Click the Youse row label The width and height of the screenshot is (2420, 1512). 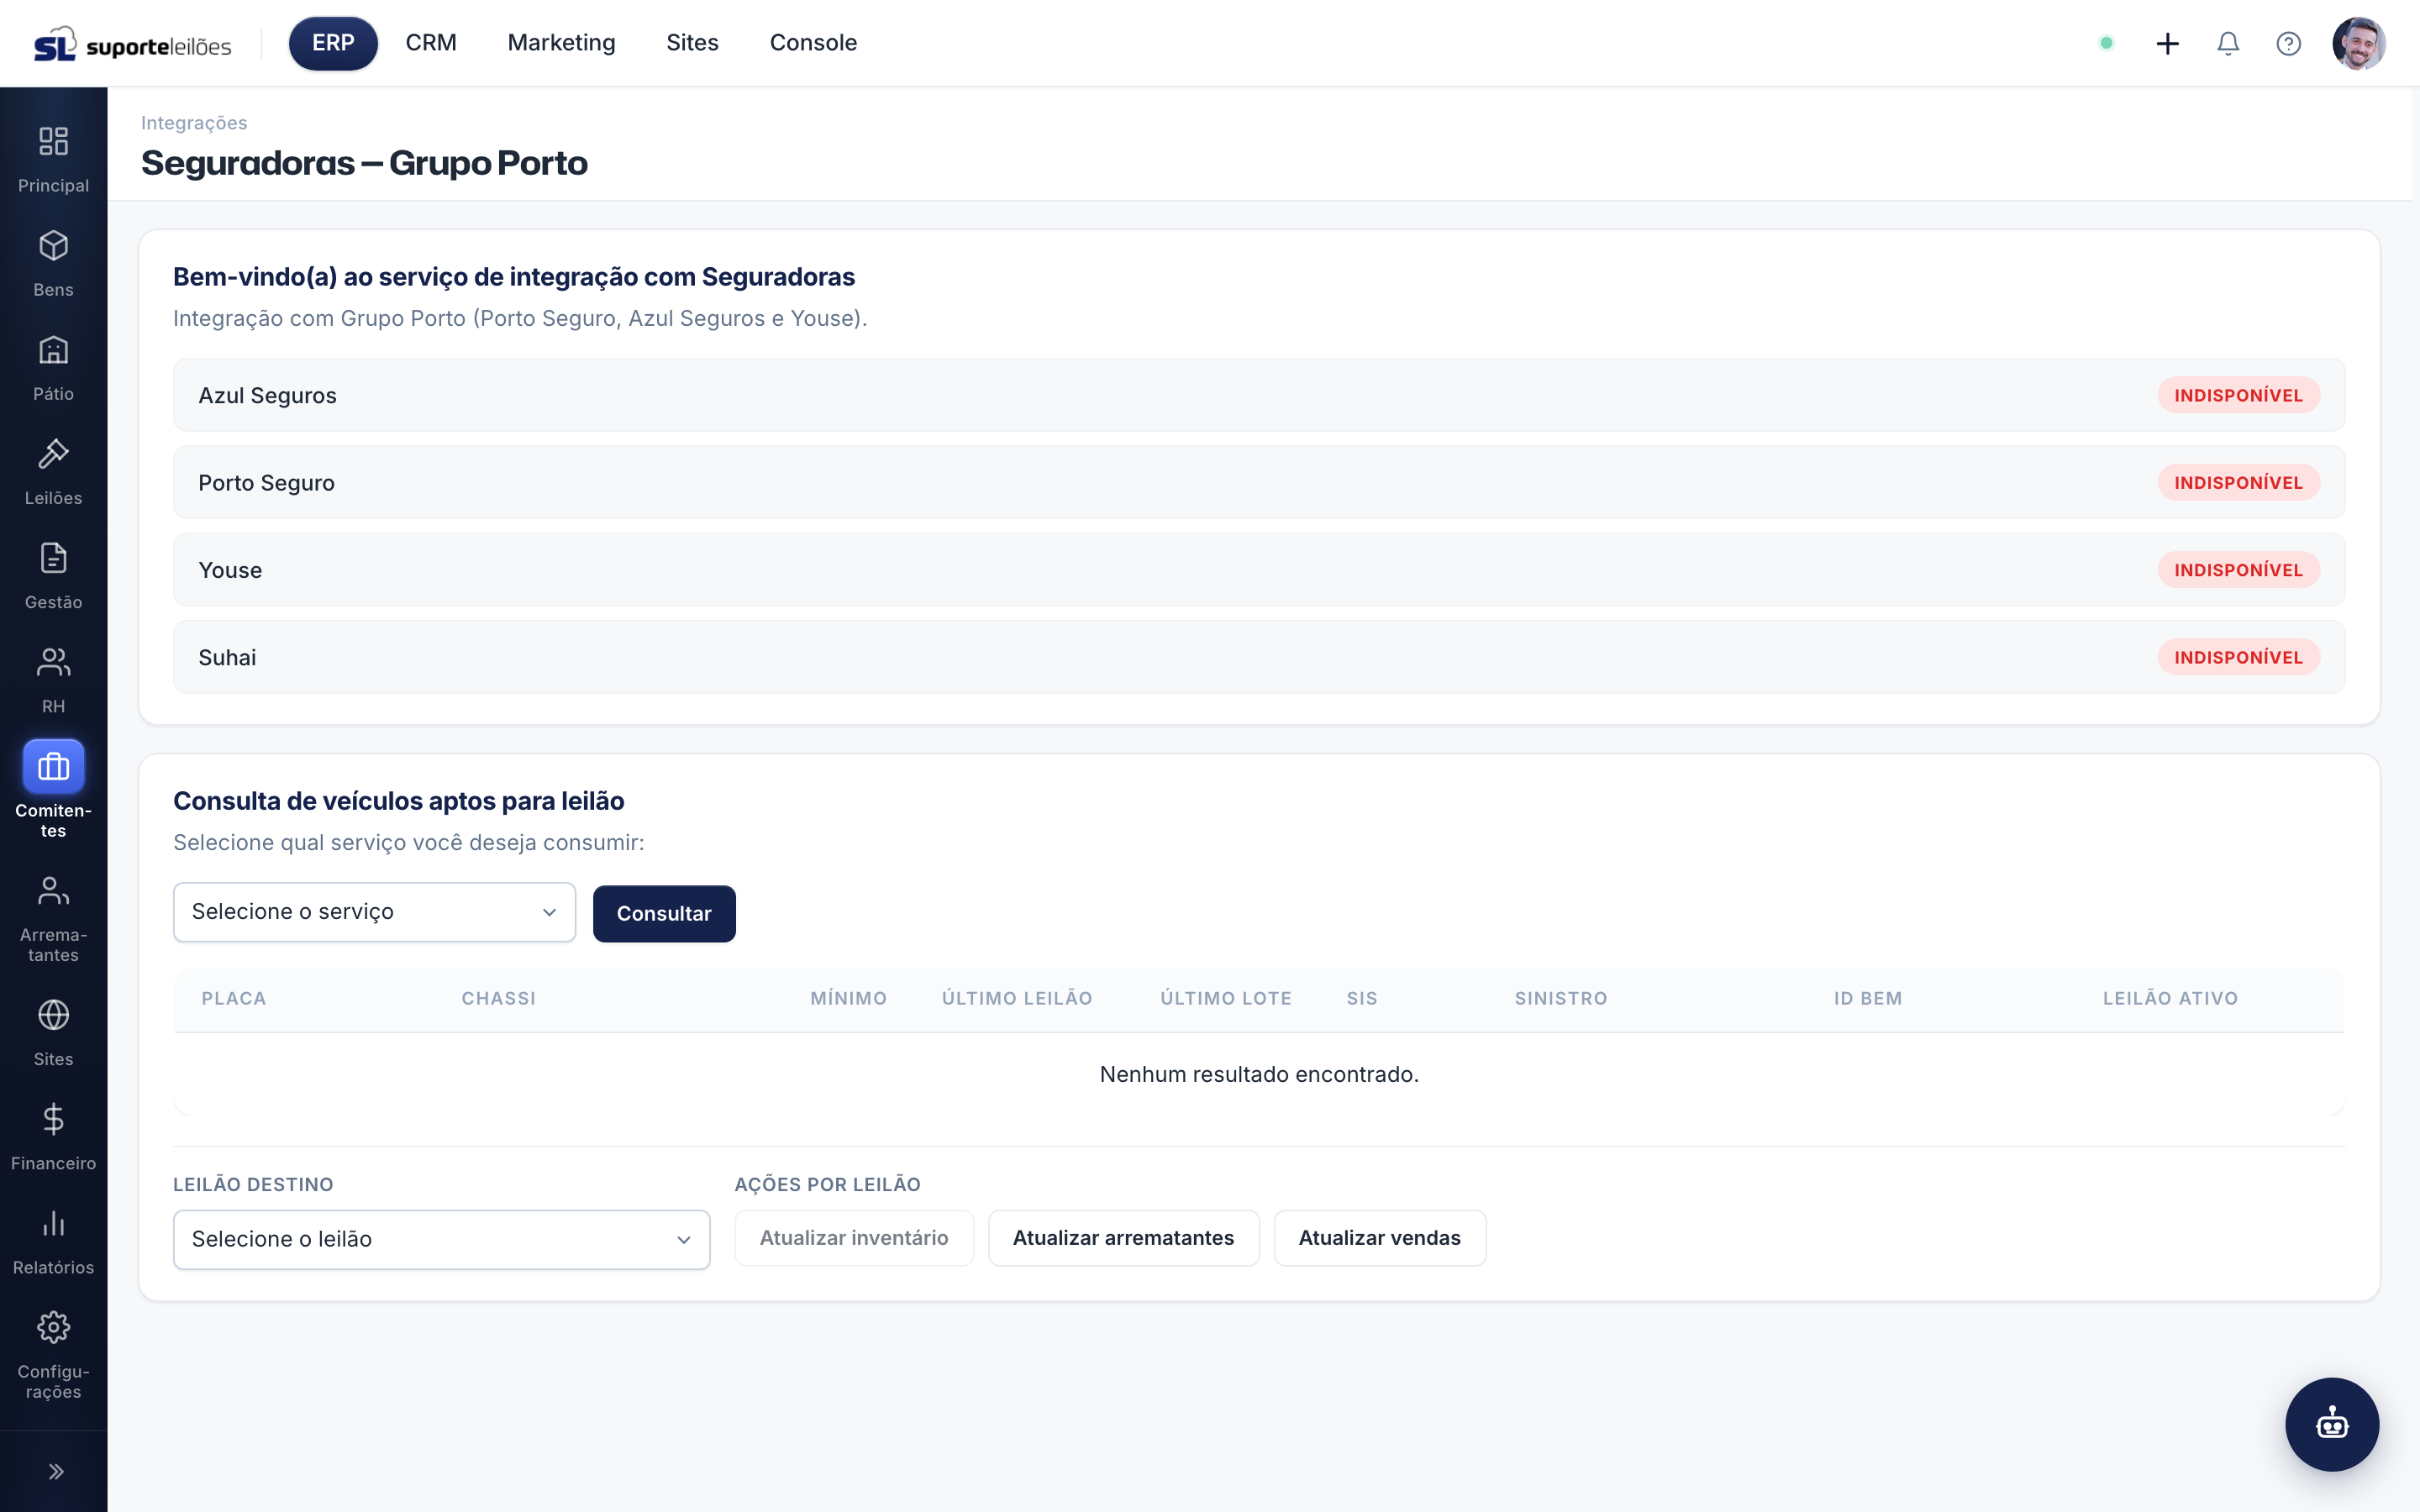[230, 570]
